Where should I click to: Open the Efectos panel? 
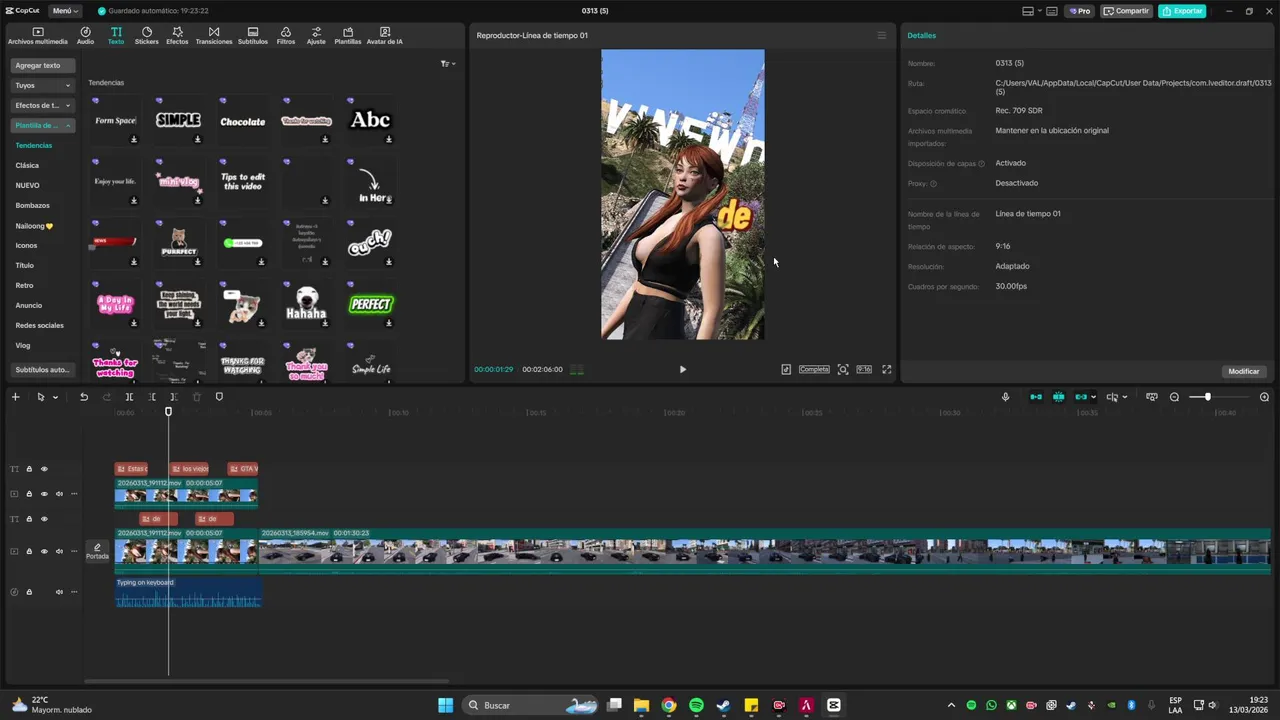point(177,36)
